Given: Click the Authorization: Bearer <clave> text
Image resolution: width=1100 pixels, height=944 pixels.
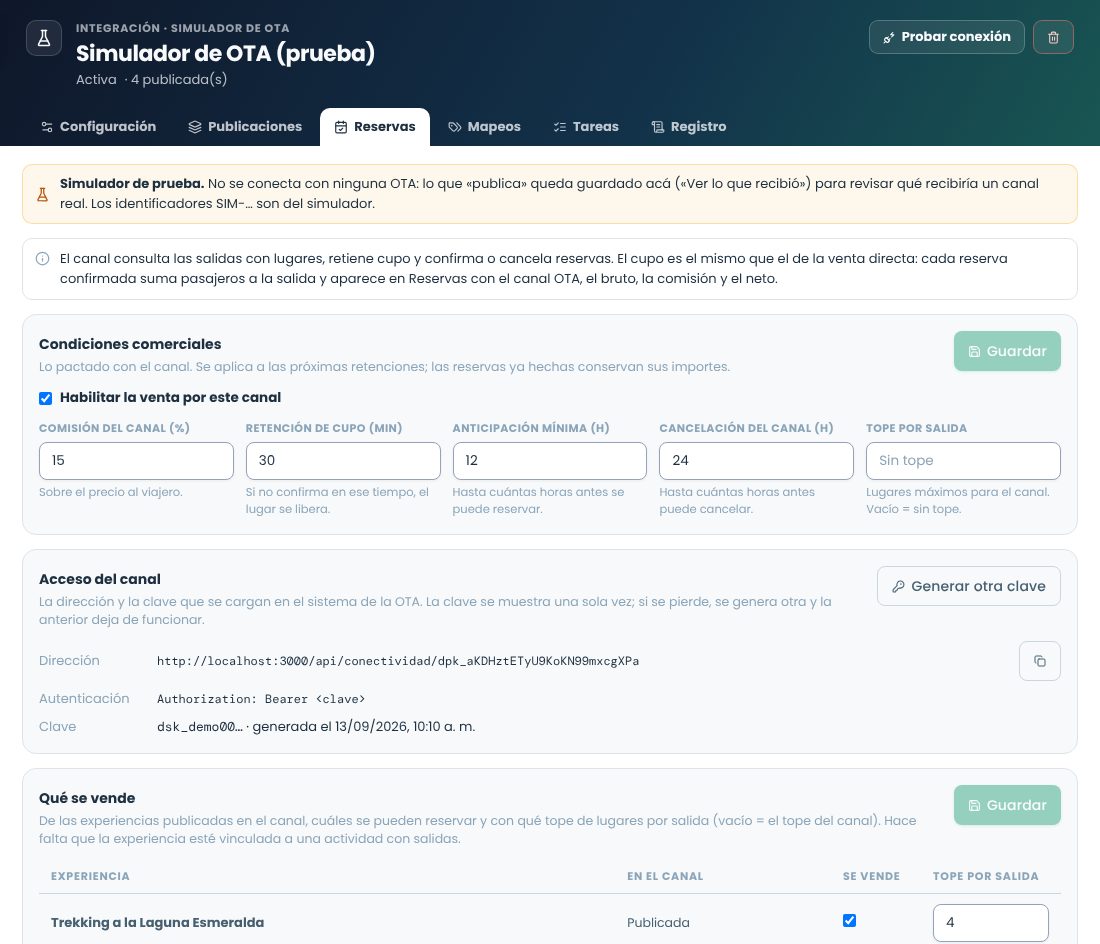Looking at the screenshot, I should pyautogui.click(x=261, y=699).
